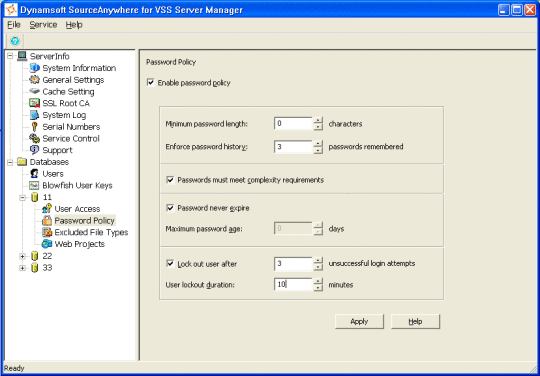Click the Excluded File Types icon
Screen dimensions: 540x376
(47, 232)
